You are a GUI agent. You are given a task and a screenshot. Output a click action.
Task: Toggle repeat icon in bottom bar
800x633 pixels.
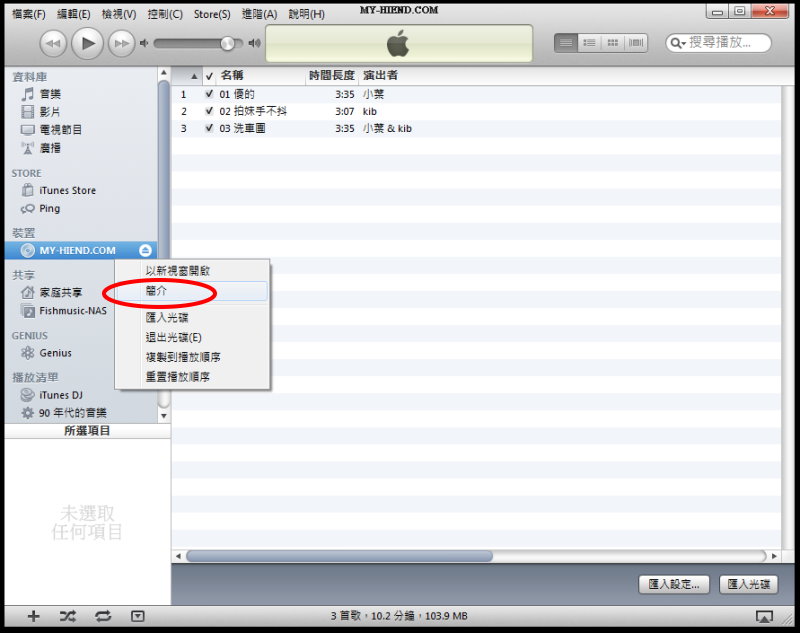tap(102, 616)
